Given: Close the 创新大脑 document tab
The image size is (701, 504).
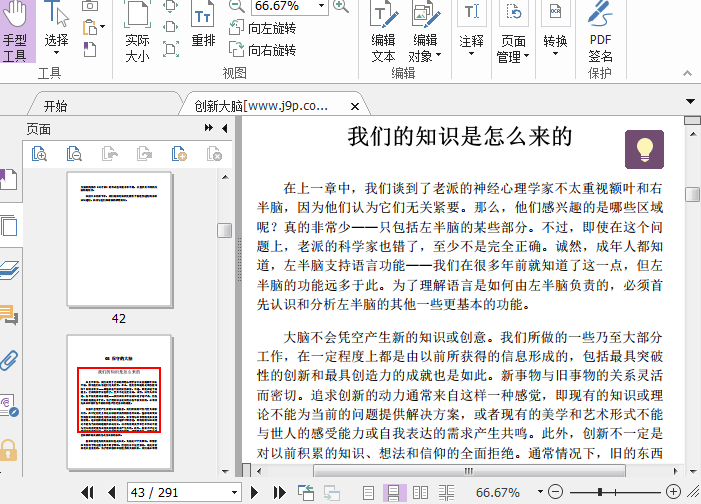Looking at the screenshot, I should pyautogui.click(x=355, y=106).
